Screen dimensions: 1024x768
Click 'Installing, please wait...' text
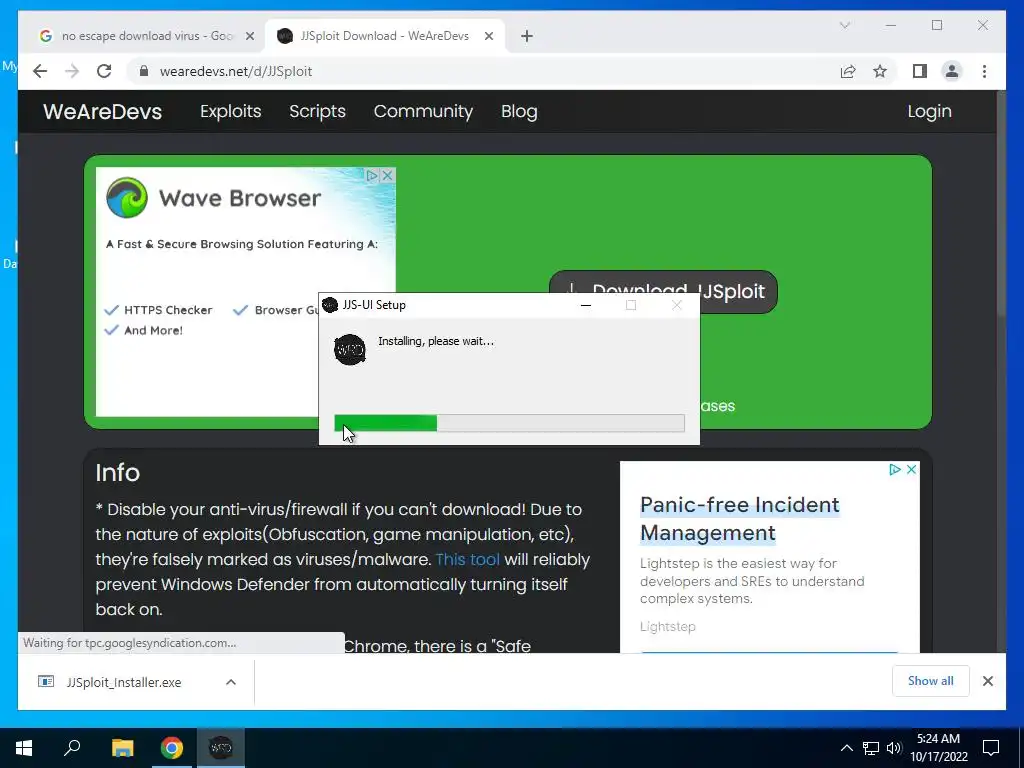click(x=436, y=341)
